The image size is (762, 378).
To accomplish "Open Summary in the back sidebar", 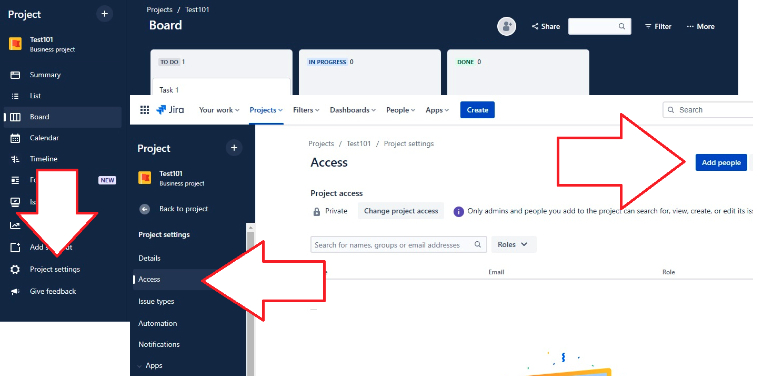I will coord(45,75).
